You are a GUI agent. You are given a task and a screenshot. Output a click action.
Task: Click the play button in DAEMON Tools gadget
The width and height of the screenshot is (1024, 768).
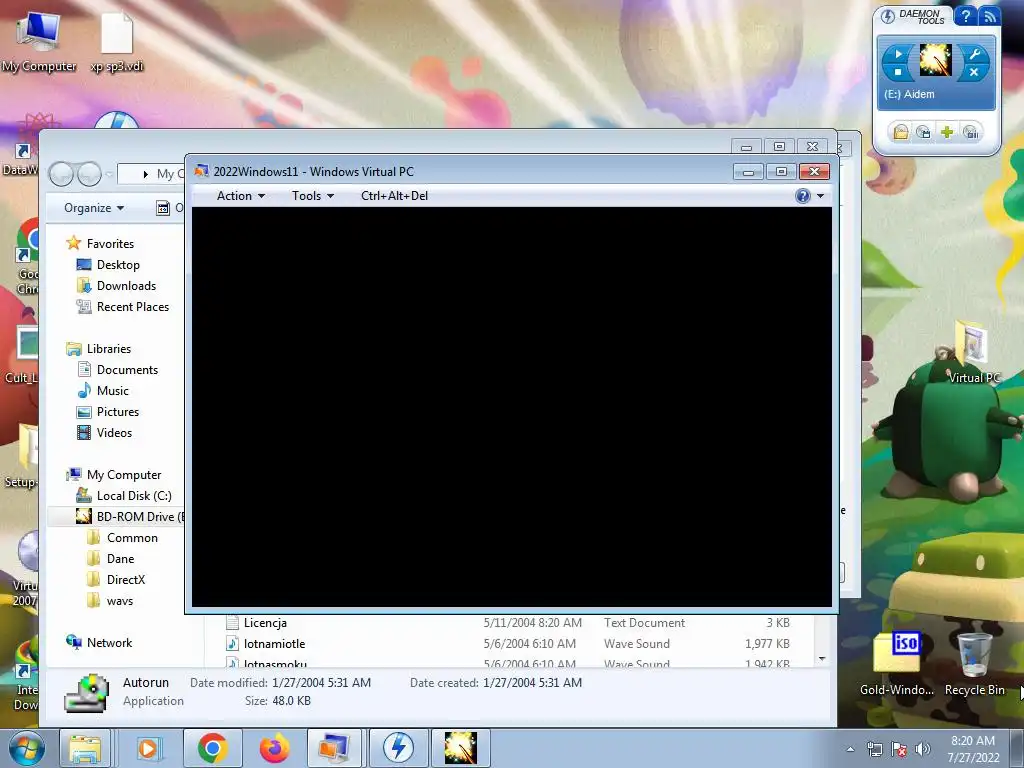pyautogui.click(x=899, y=54)
